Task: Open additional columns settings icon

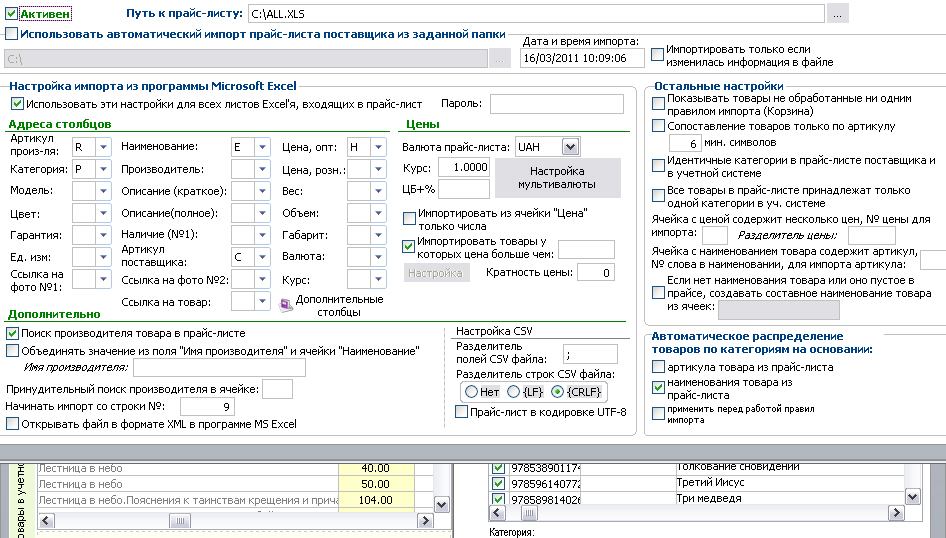Action: point(286,306)
